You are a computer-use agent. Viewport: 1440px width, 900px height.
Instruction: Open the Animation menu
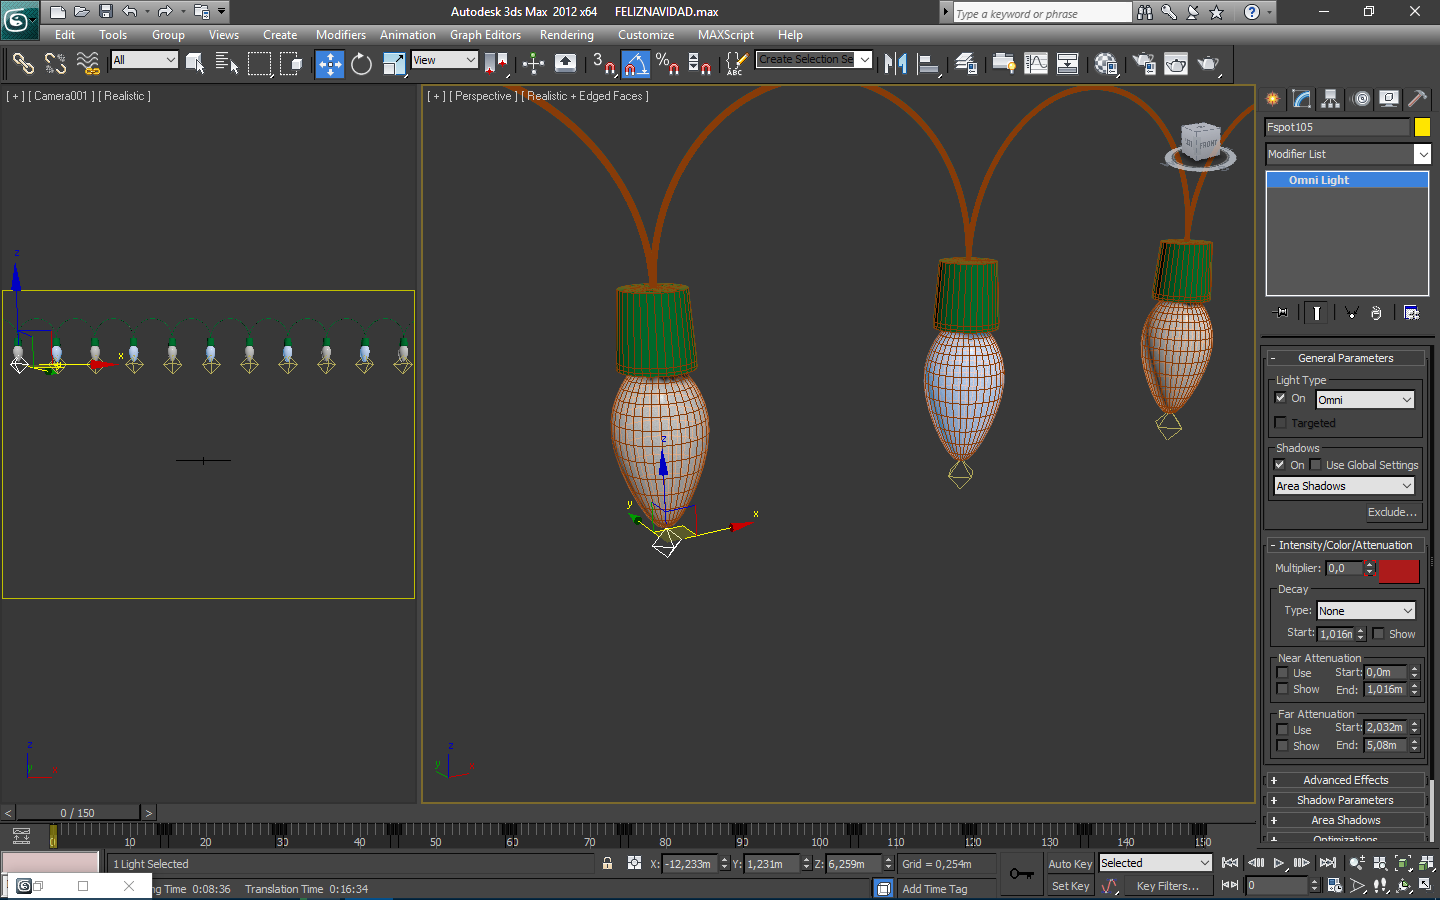coord(408,35)
